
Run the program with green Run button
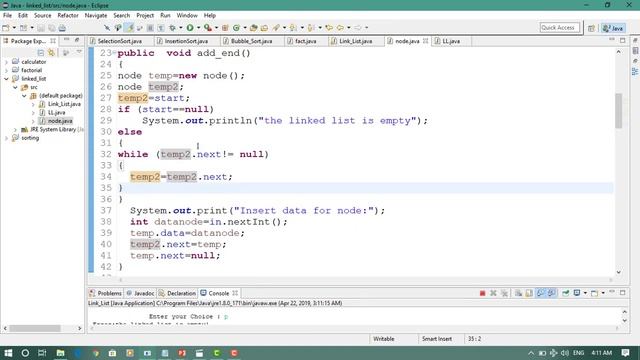coord(190,28)
